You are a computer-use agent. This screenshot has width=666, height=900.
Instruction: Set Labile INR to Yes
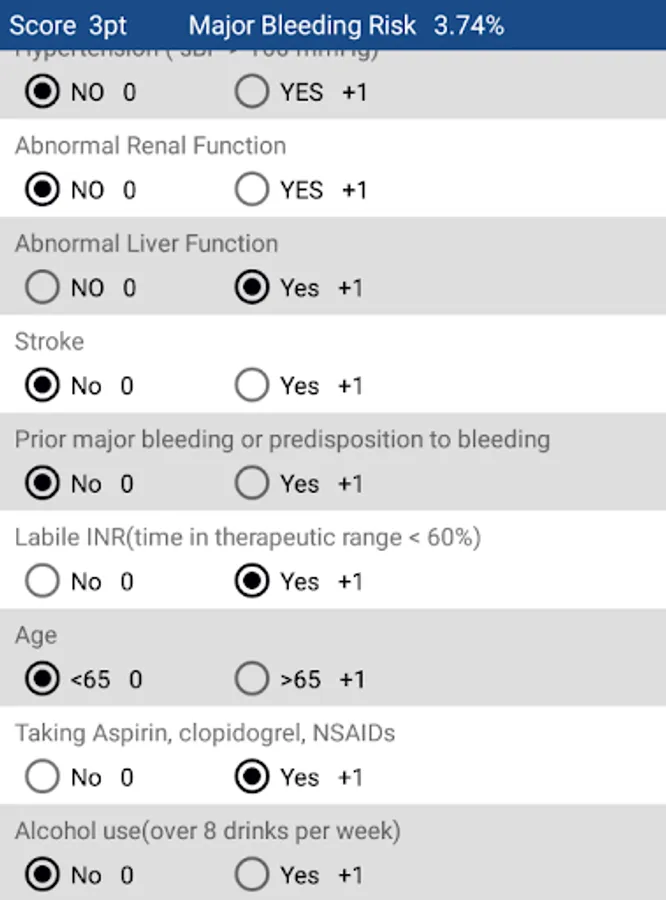click(252, 582)
